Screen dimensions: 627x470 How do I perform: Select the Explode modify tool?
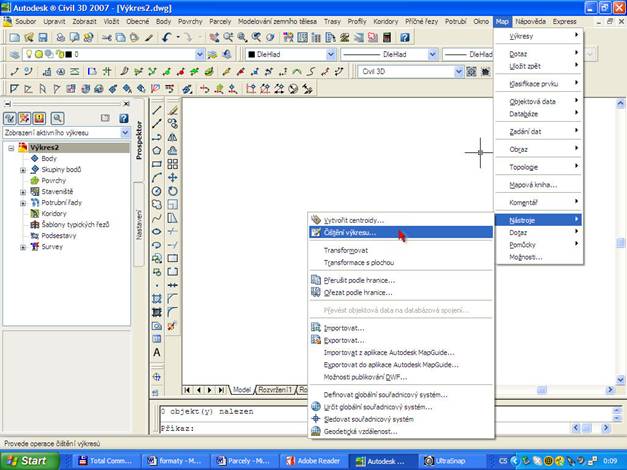coord(172,326)
